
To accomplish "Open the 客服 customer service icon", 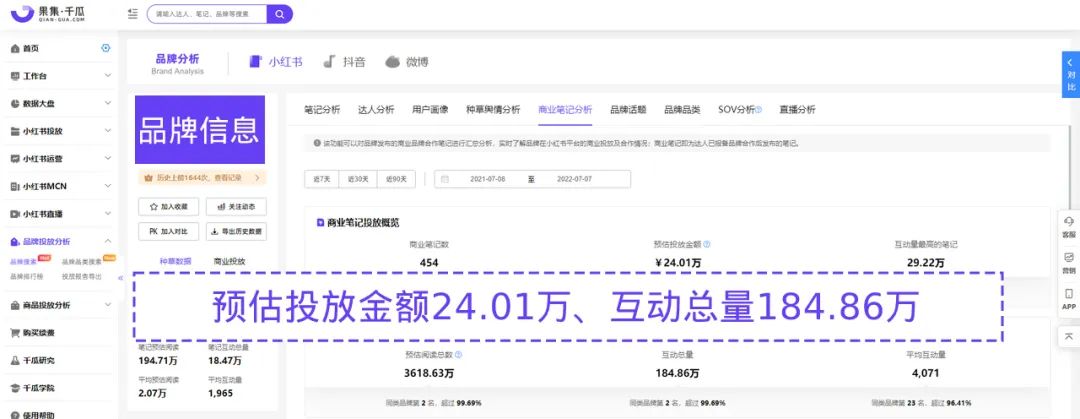I will 1069,226.
